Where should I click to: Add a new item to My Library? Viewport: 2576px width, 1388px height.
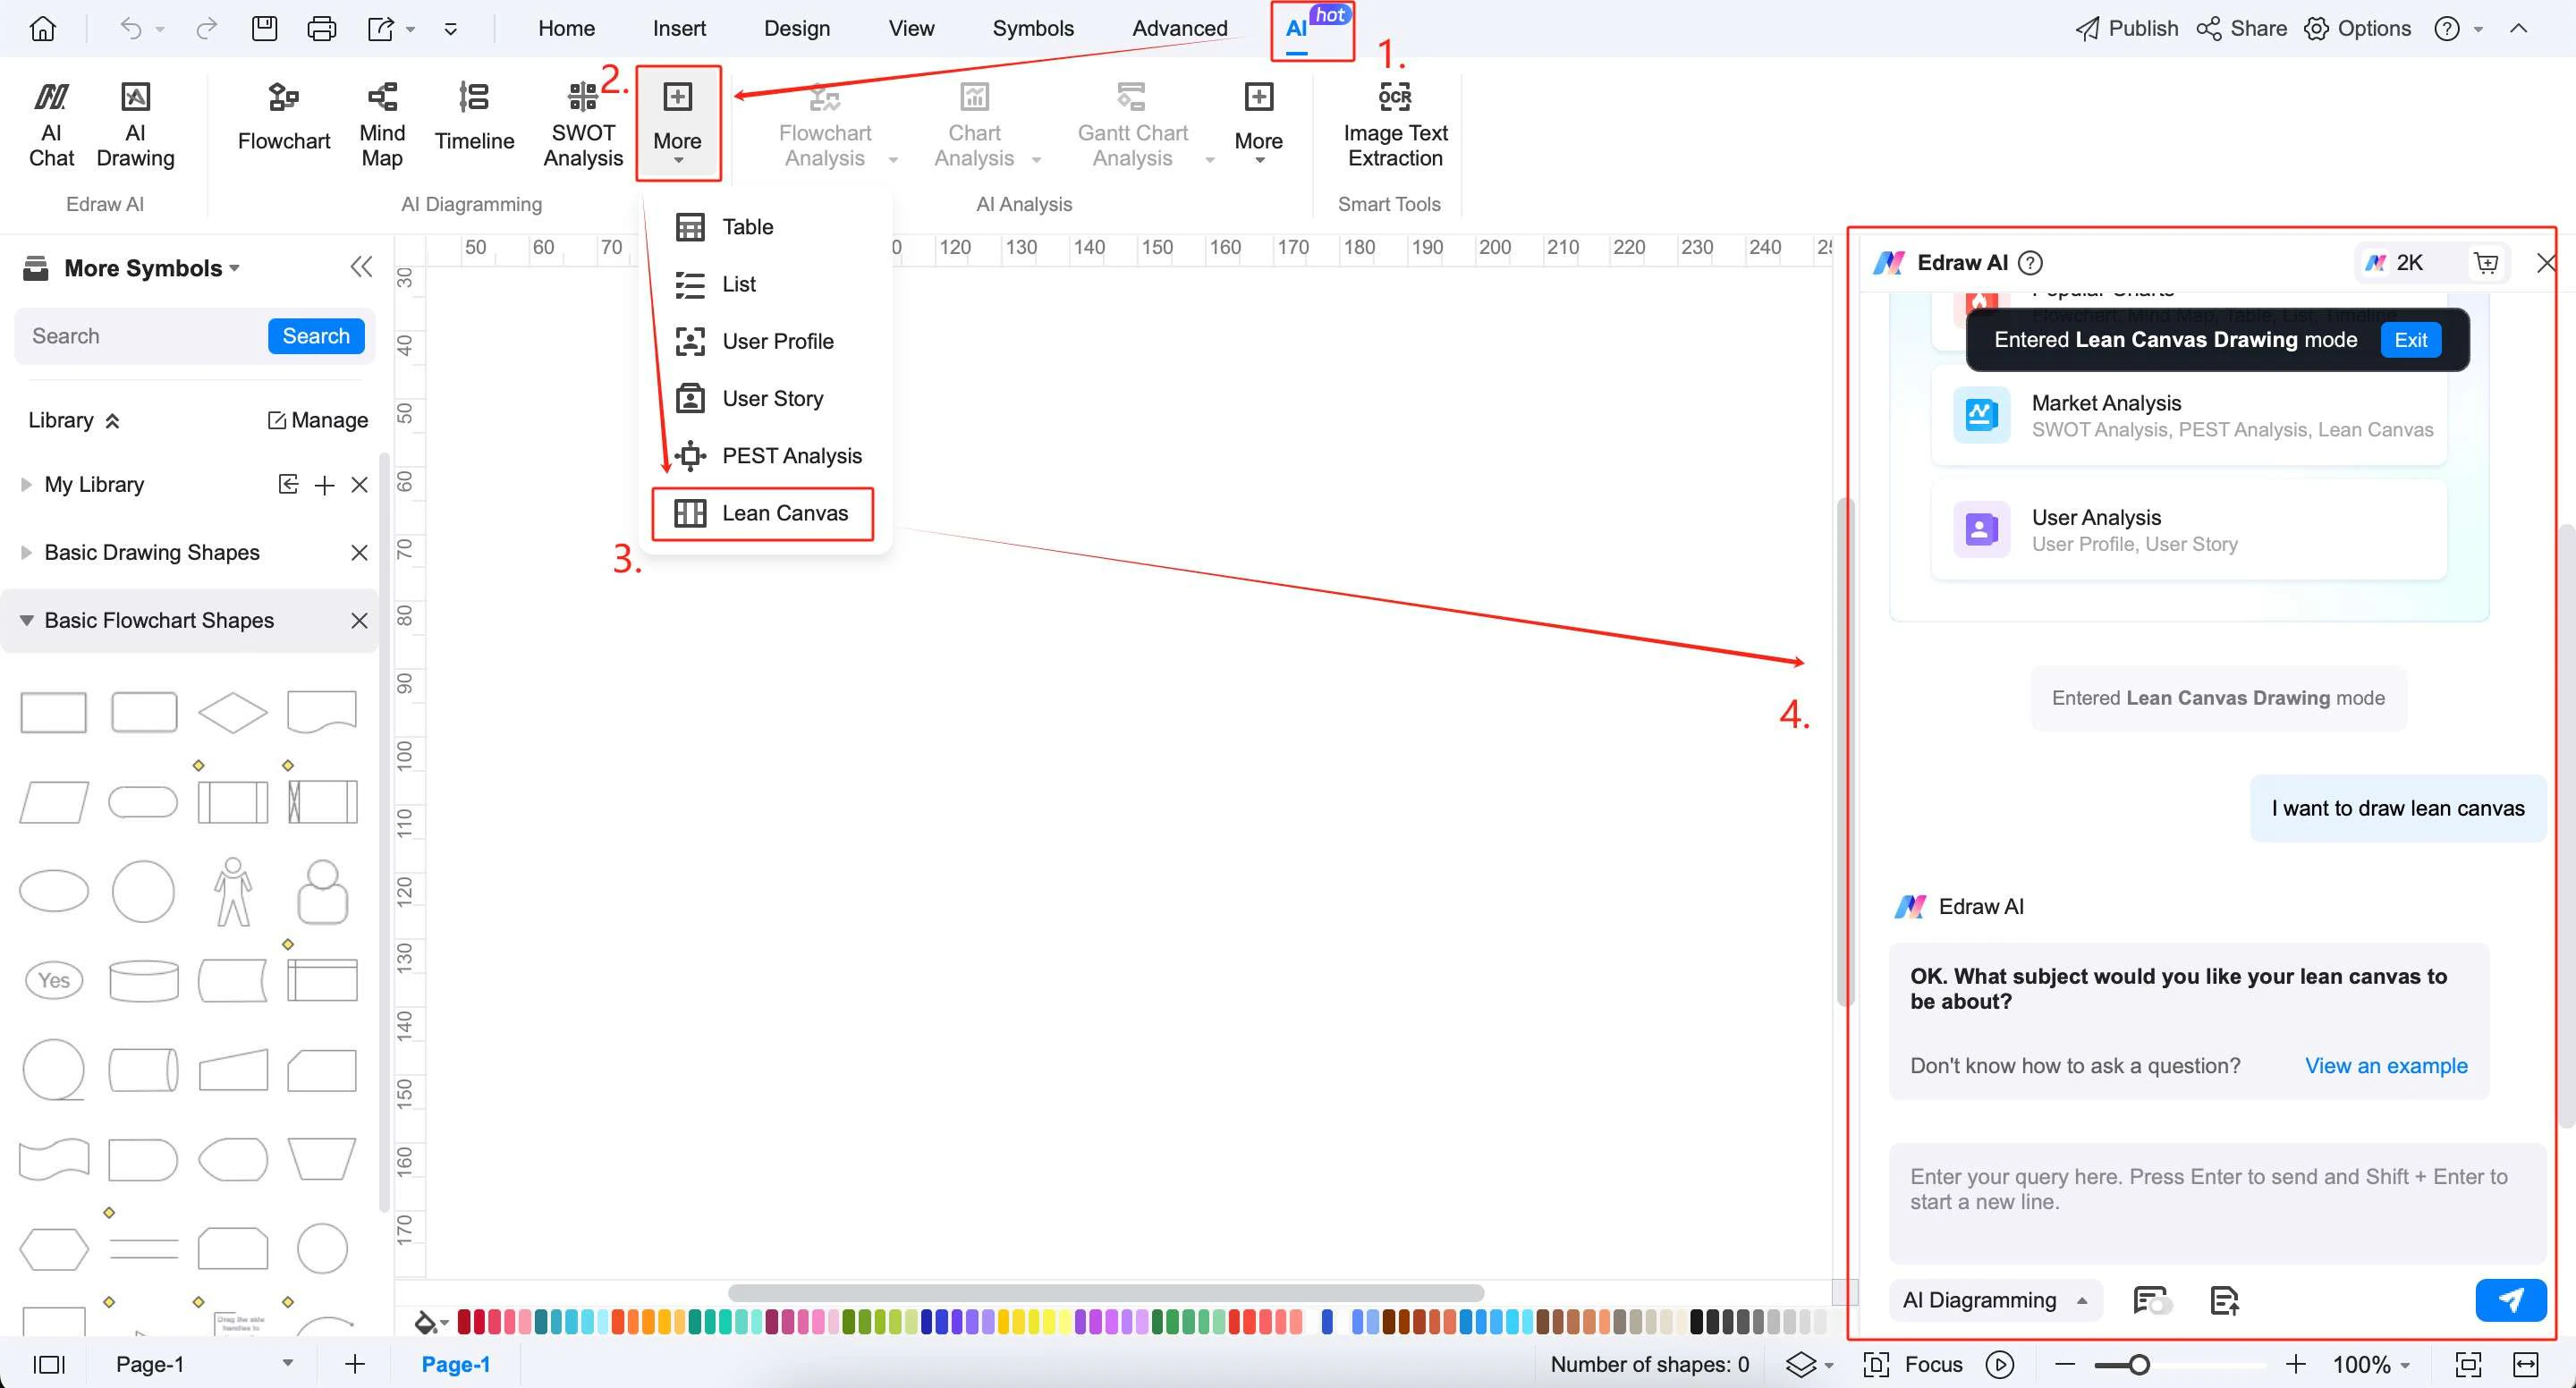[324, 485]
